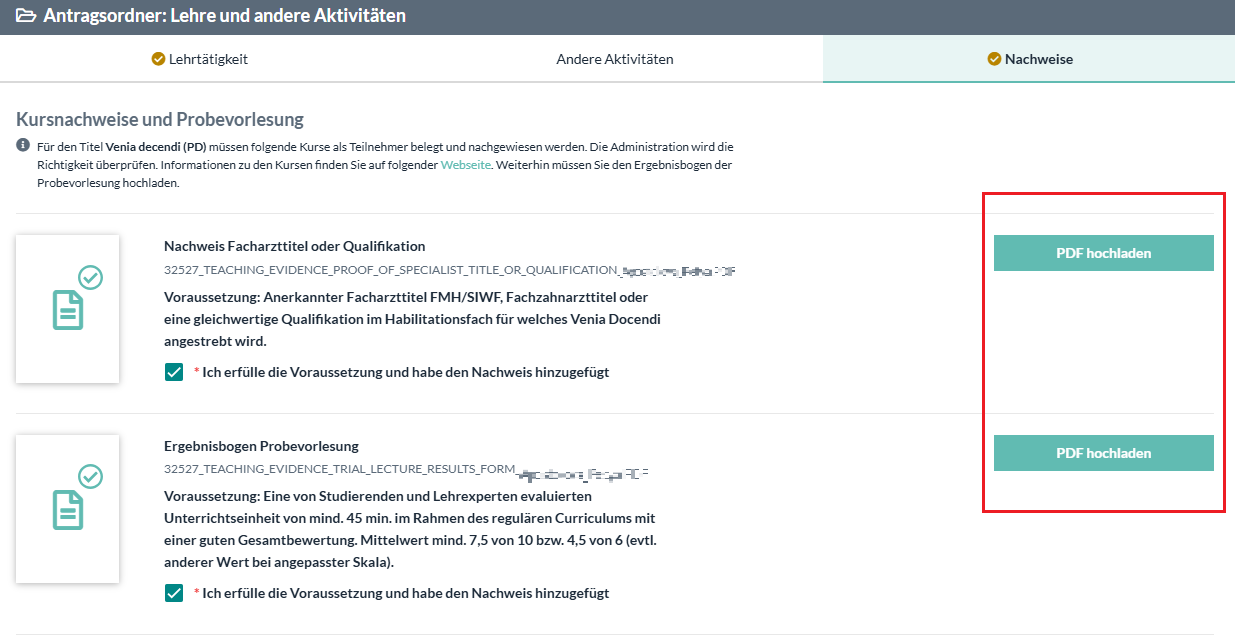
Task: Click the circled checkmark on Facharzttitel thumbnail
Action: pos(91,277)
